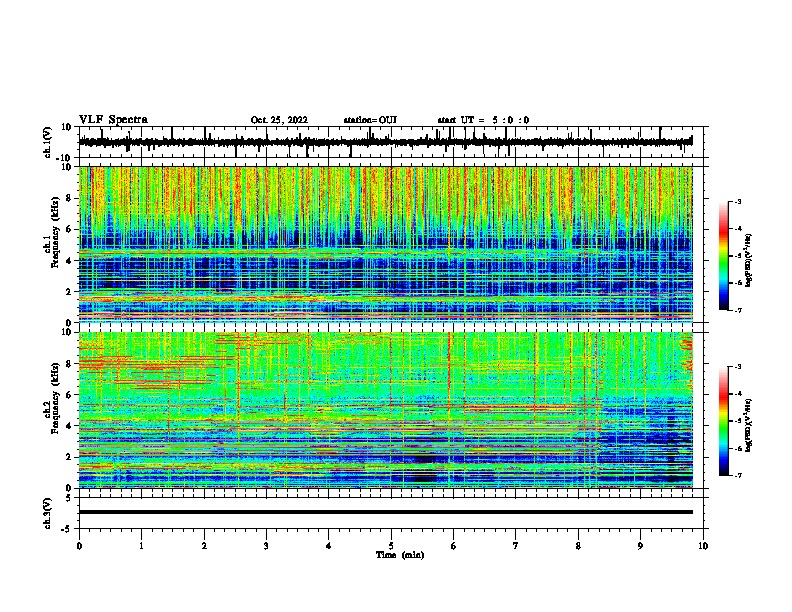Click the 'ch.1(V)' waveform axis label

pyautogui.click(x=48, y=142)
